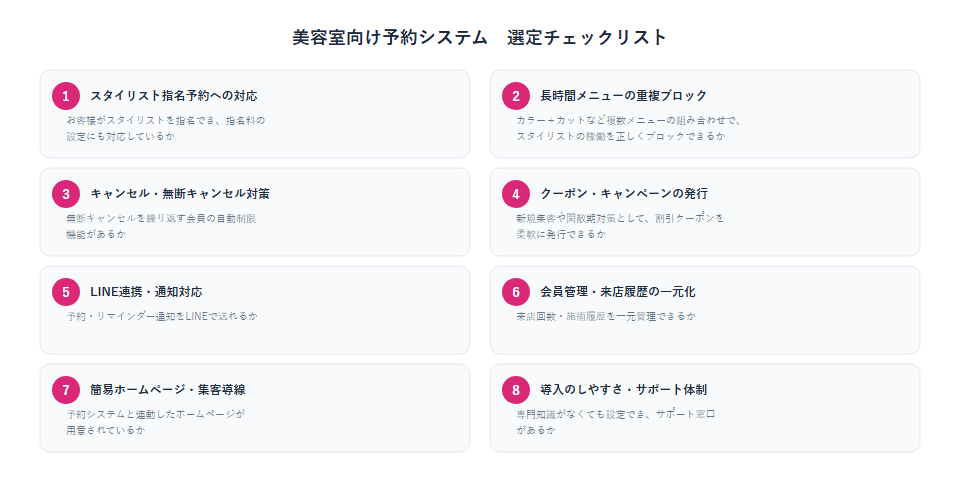Click the 長時間メニューの重複ブロック heading
Screen dimensions: 960x480
[624, 96]
